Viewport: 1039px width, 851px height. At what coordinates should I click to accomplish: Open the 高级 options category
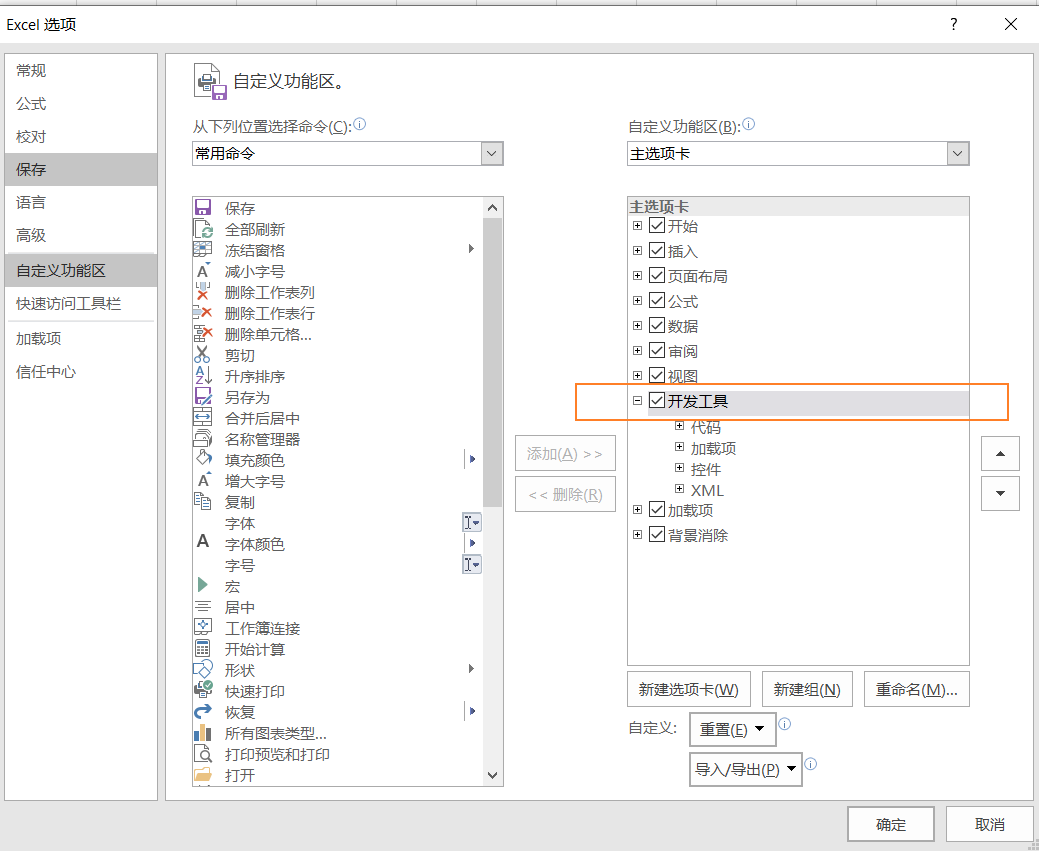(x=81, y=235)
